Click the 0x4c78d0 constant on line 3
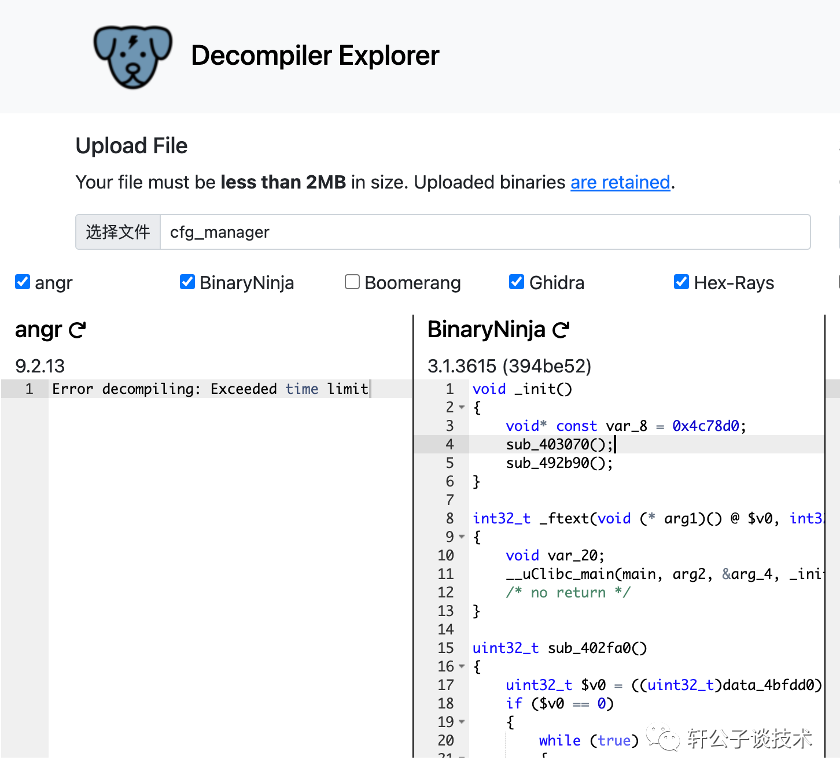Viewport: 840px width, 776px height. click(x=706, y=426)
